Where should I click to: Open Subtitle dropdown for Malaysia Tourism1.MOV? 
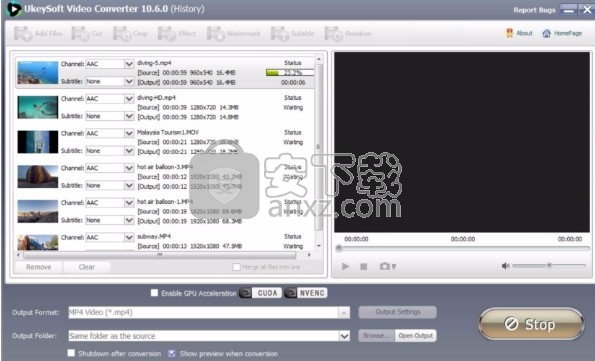click(129, 151)
